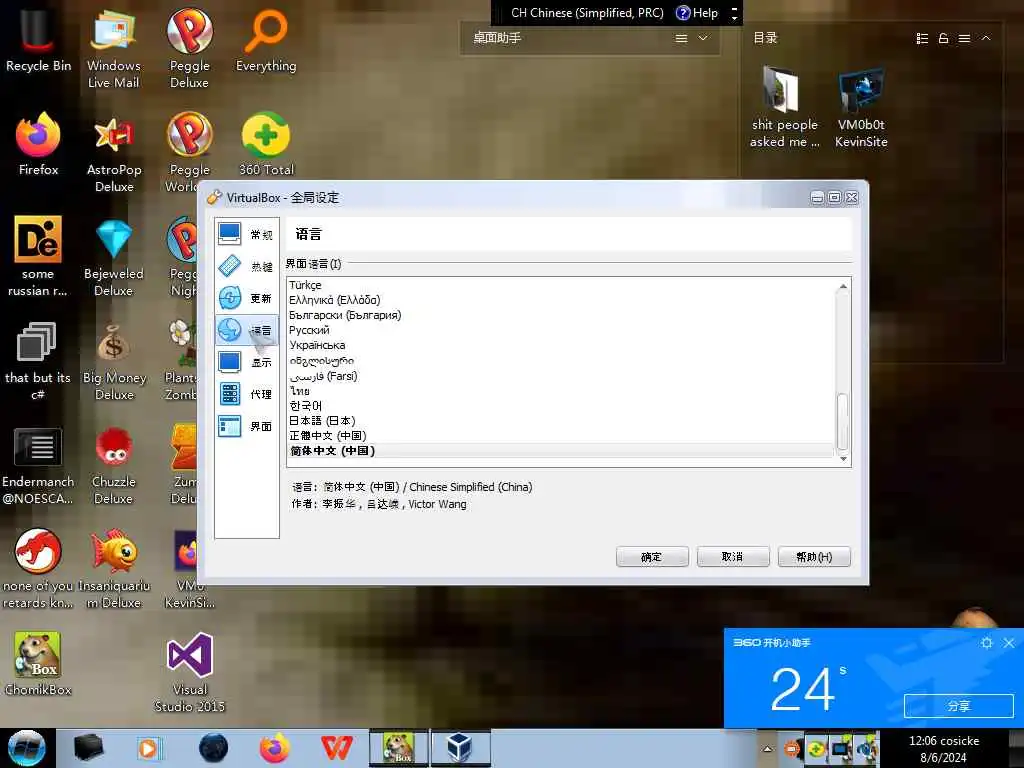The width and height of the screenshot is (1024, 768).
Task: Open the 'shit people asked me' folder
Action: coord(784,108)
